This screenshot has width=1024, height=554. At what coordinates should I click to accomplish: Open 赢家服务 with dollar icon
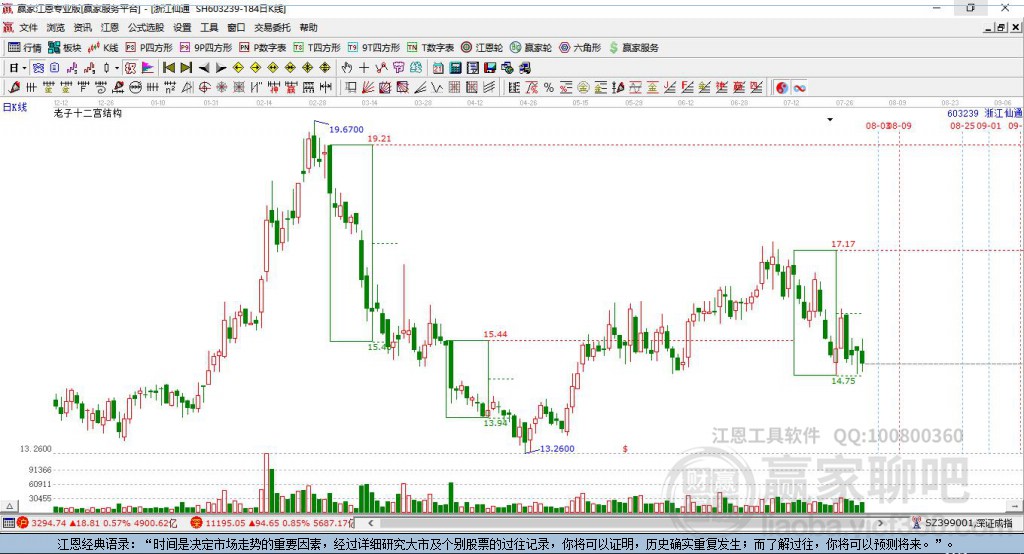pyautogui.click(x=634, y=48)
